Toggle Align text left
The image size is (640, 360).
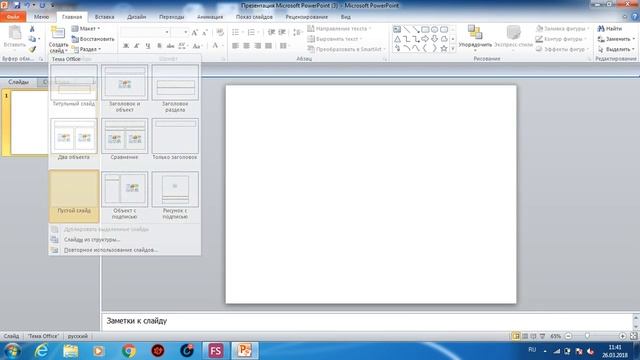(236, 46)
